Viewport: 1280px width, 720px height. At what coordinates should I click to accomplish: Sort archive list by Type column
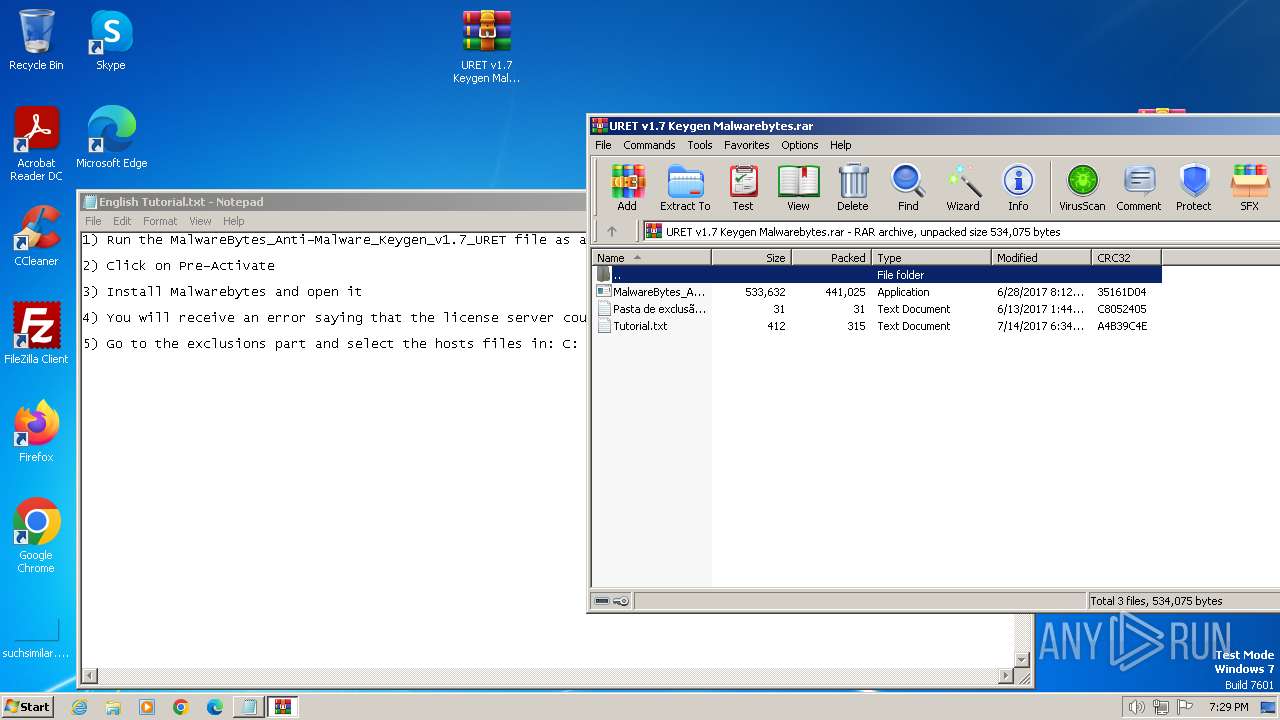931,257
